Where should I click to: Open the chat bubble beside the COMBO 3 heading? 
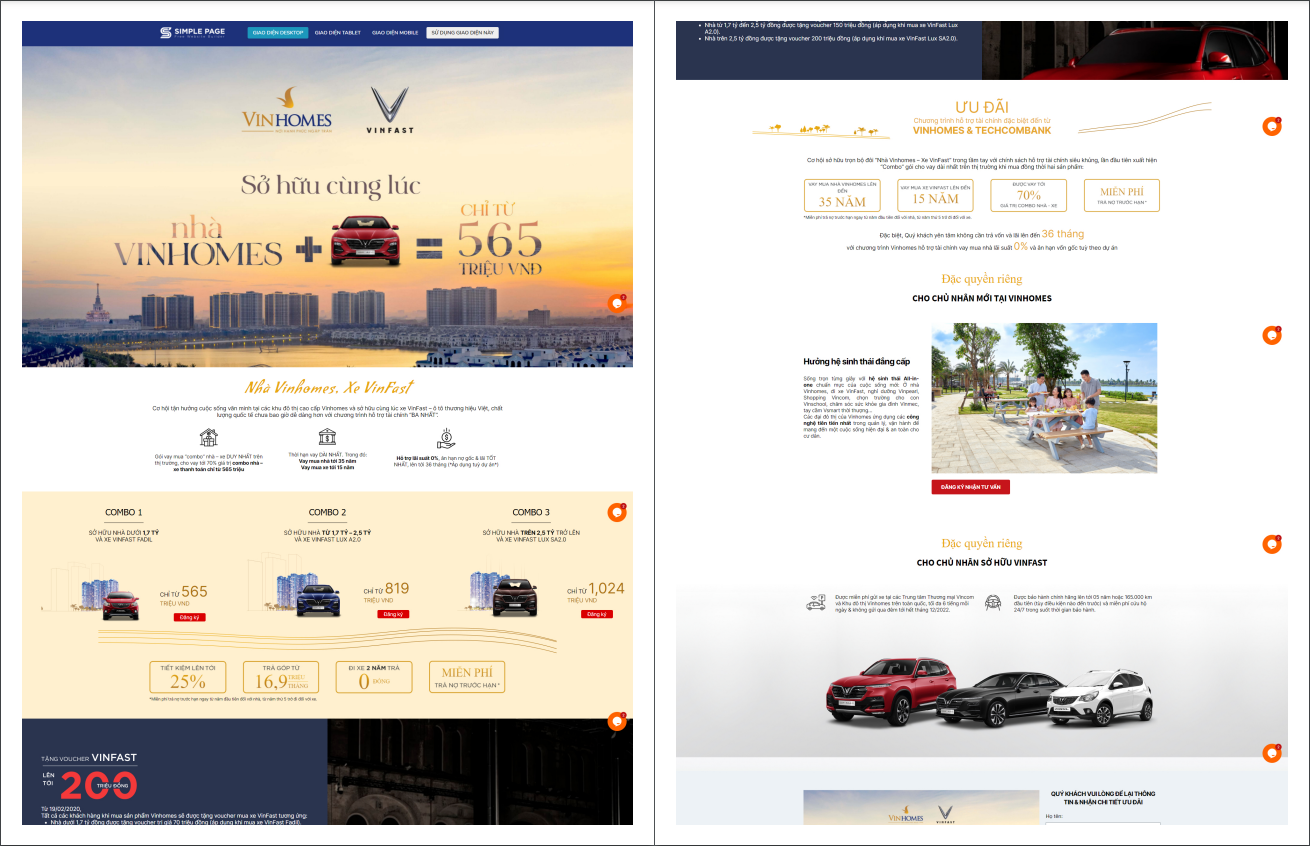click(x=617, y=512)
